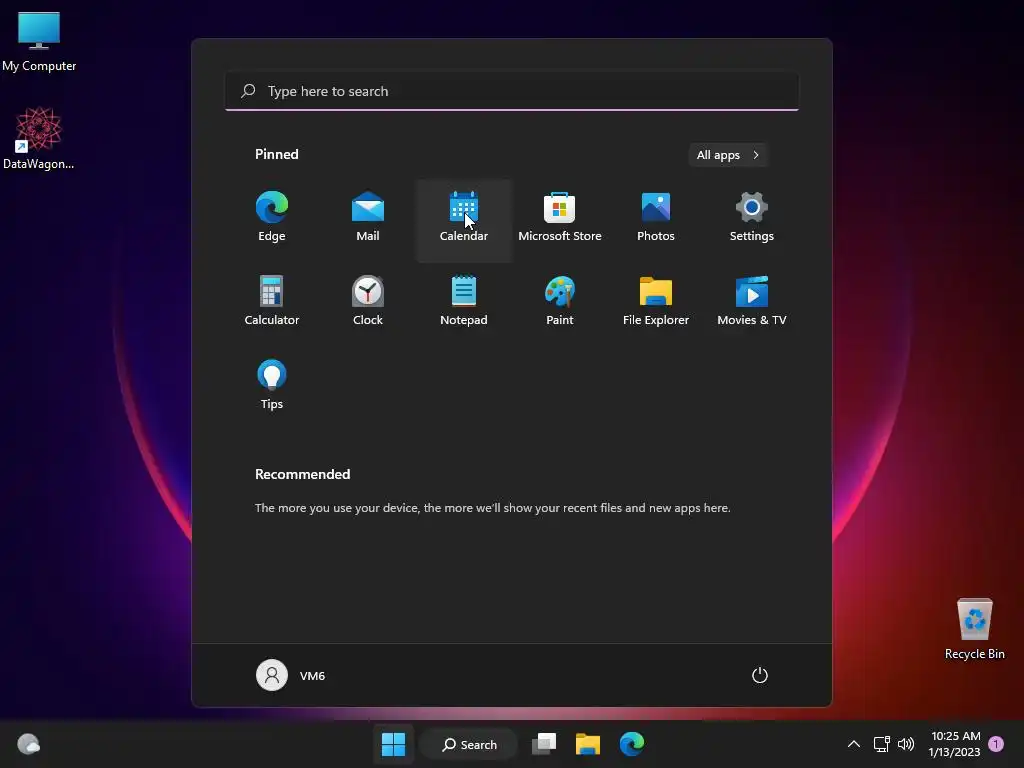Select the DataWagon desktop shortcut
1024x768 pixels.
(38, 138)
